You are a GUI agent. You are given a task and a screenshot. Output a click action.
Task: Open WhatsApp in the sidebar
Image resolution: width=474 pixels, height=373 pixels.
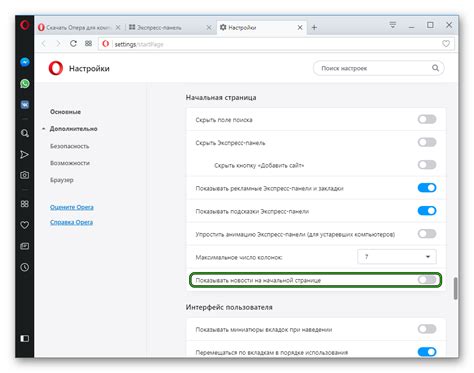point(25,83)
